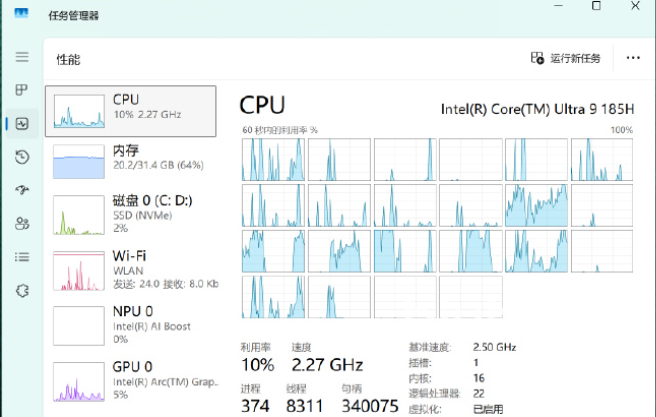Click the Task Manager app icon in title bar
656x417 pixels.
click(21, 16)
